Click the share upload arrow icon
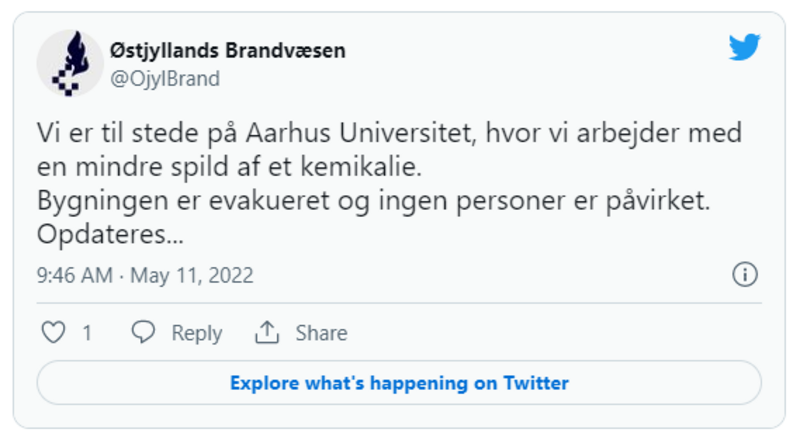Viewport: 800px width, 443px height. [267, 332]
